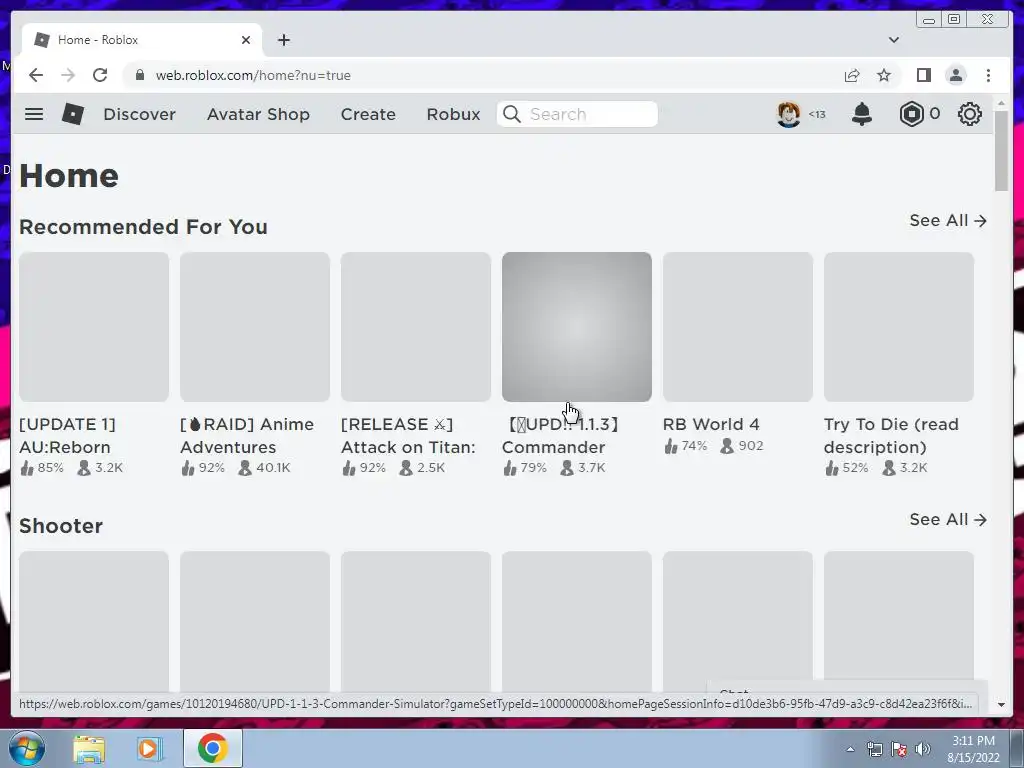The width and height of the screenshot is (1024, 768).
Task: Open File Explorer from taskbar
Action: [x=89, y=749]
